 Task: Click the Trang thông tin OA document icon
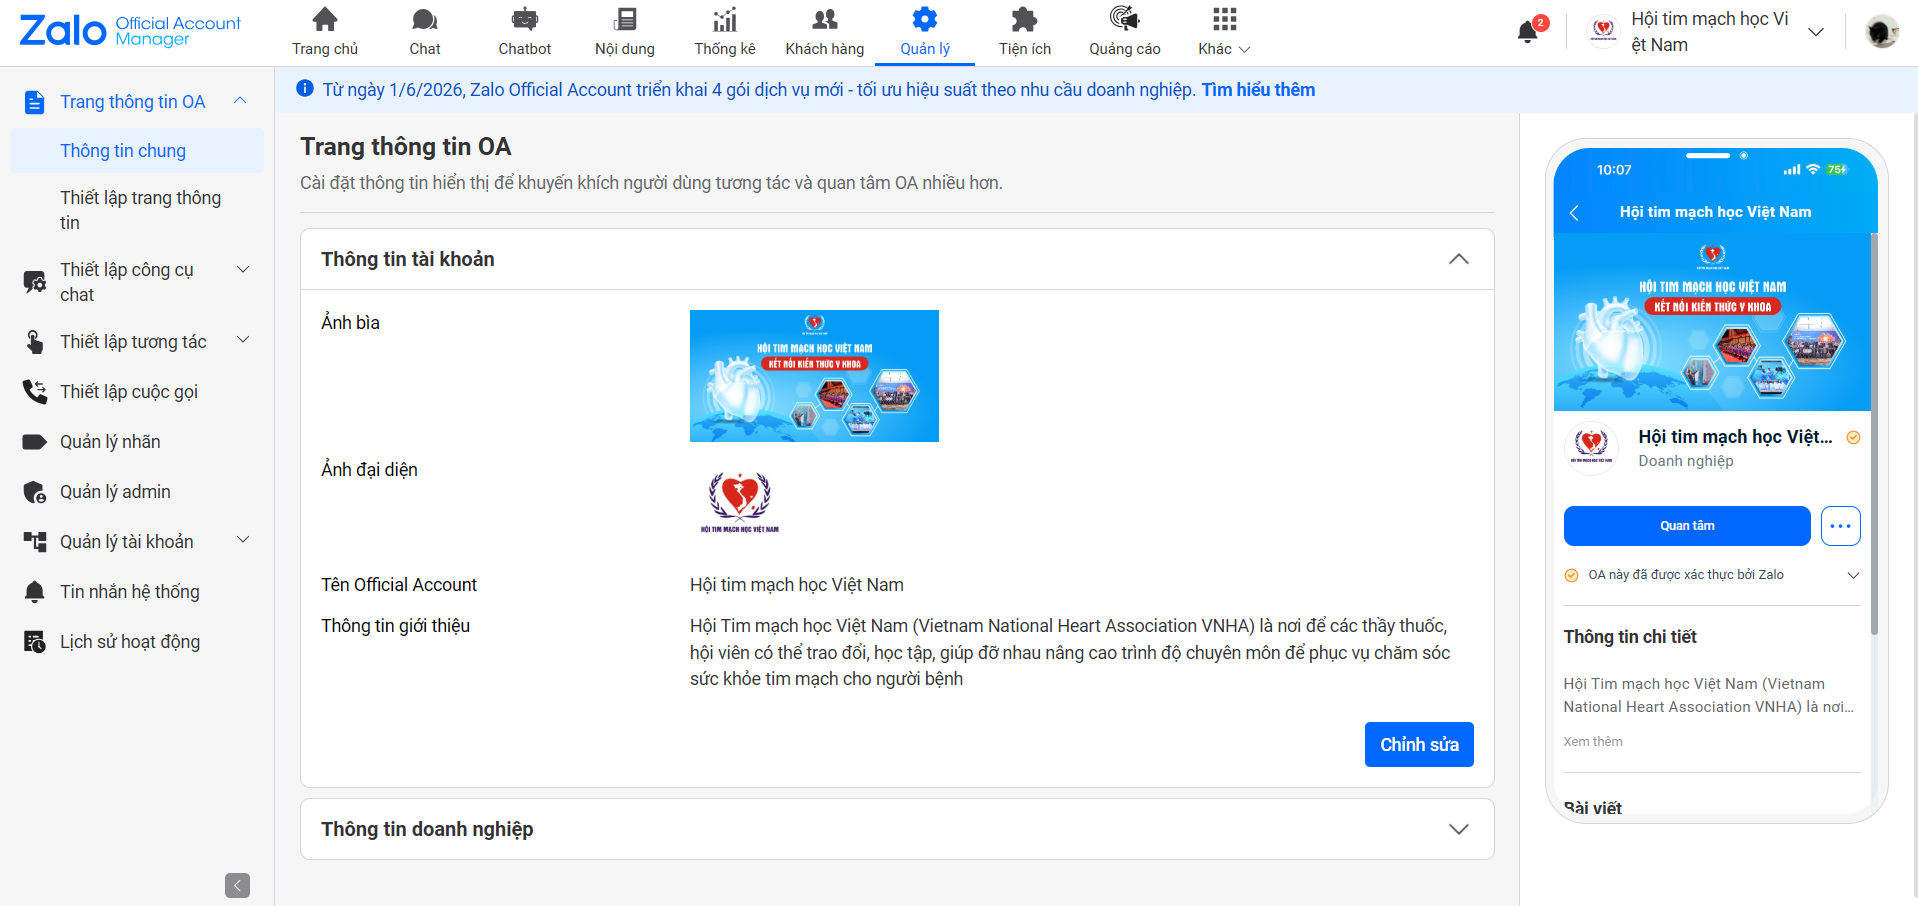coord(35,102)
